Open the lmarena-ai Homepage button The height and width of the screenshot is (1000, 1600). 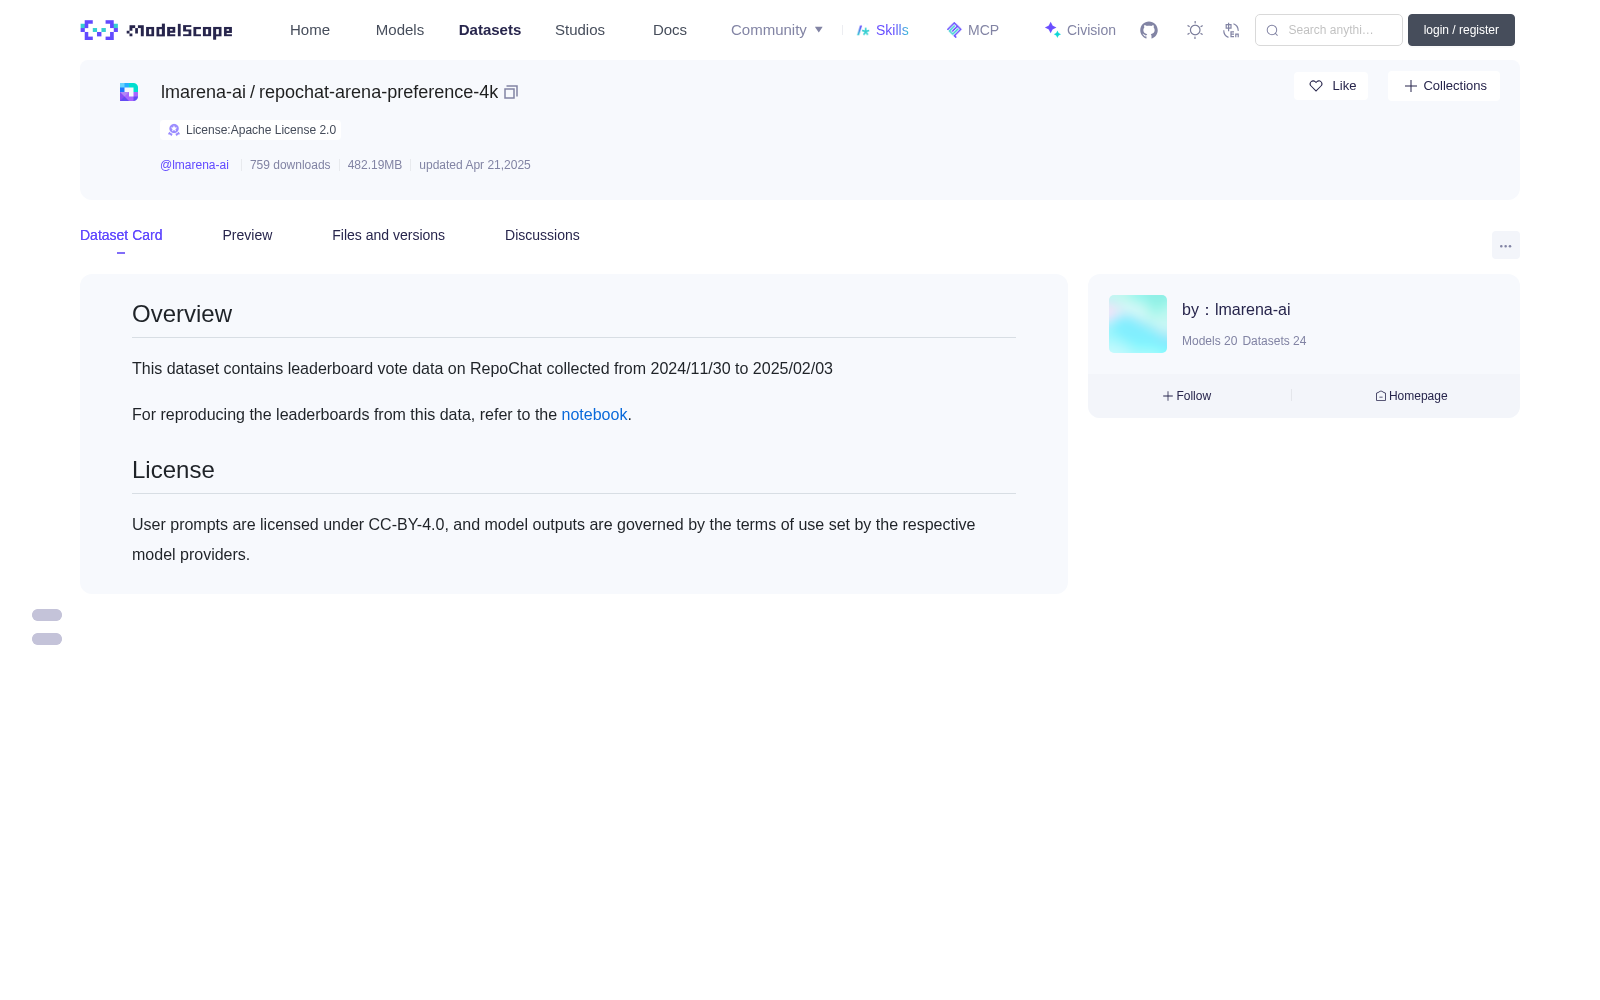click(1411, 396)
